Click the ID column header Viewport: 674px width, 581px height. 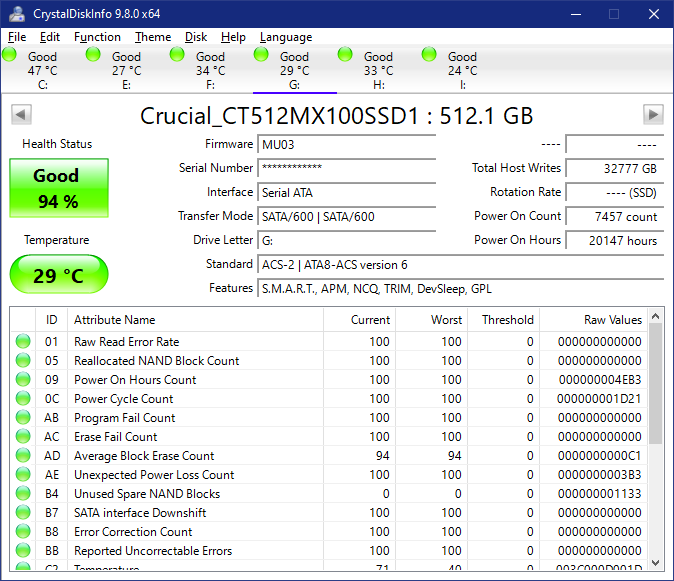[x=52, y=320]
